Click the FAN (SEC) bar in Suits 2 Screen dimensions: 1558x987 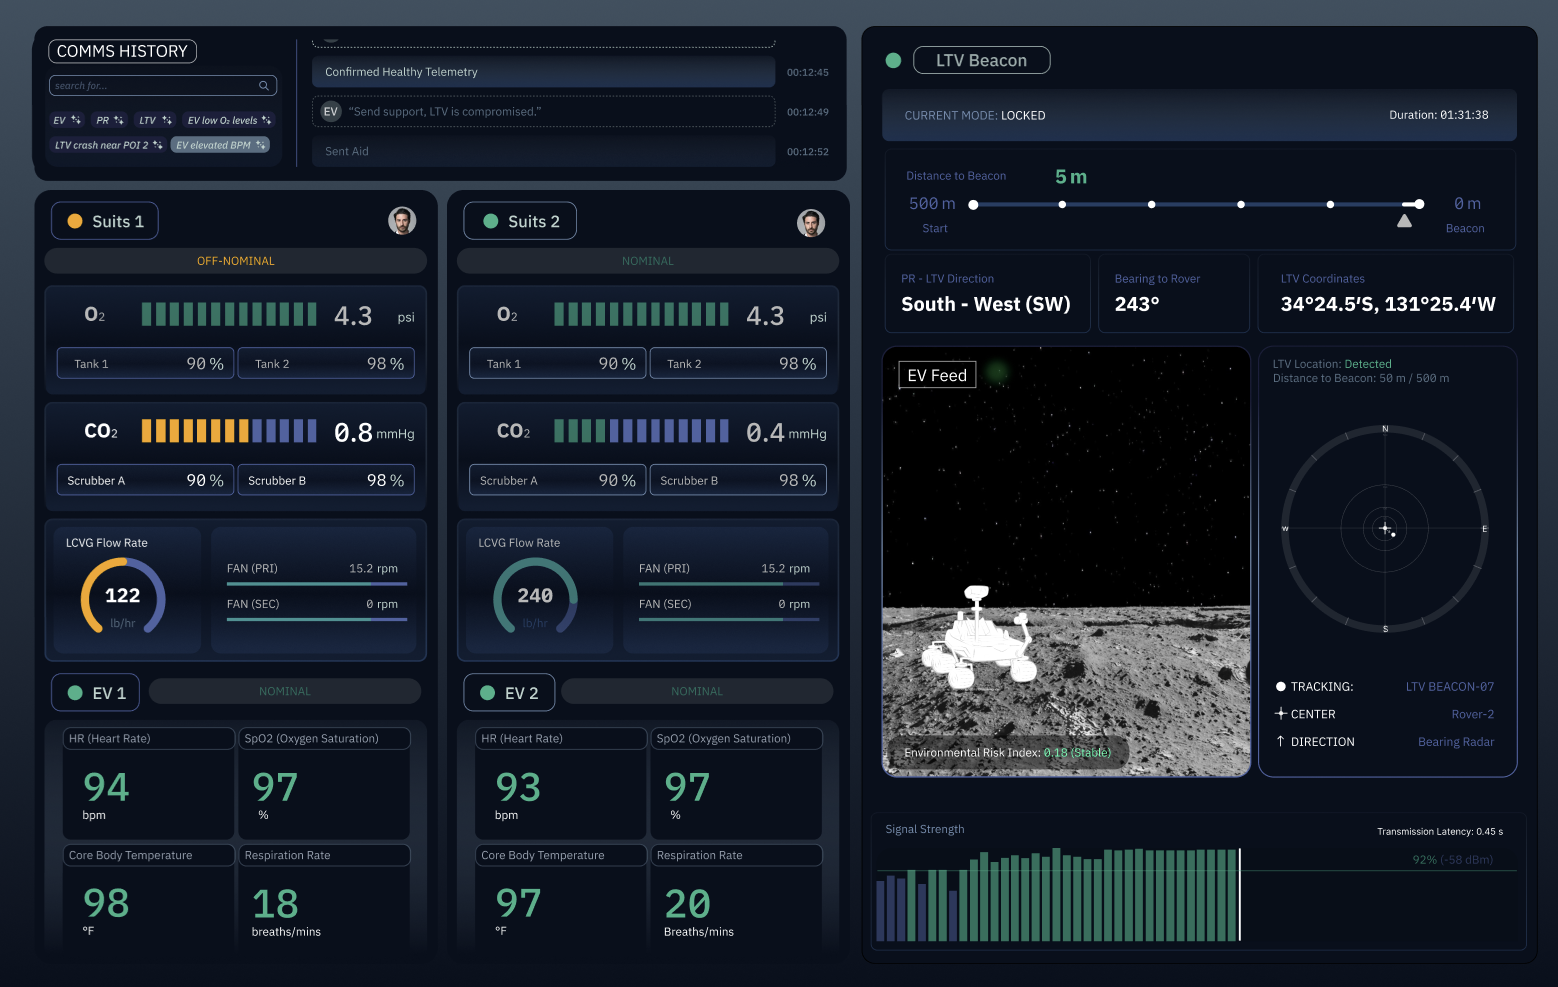pos(729,619)
